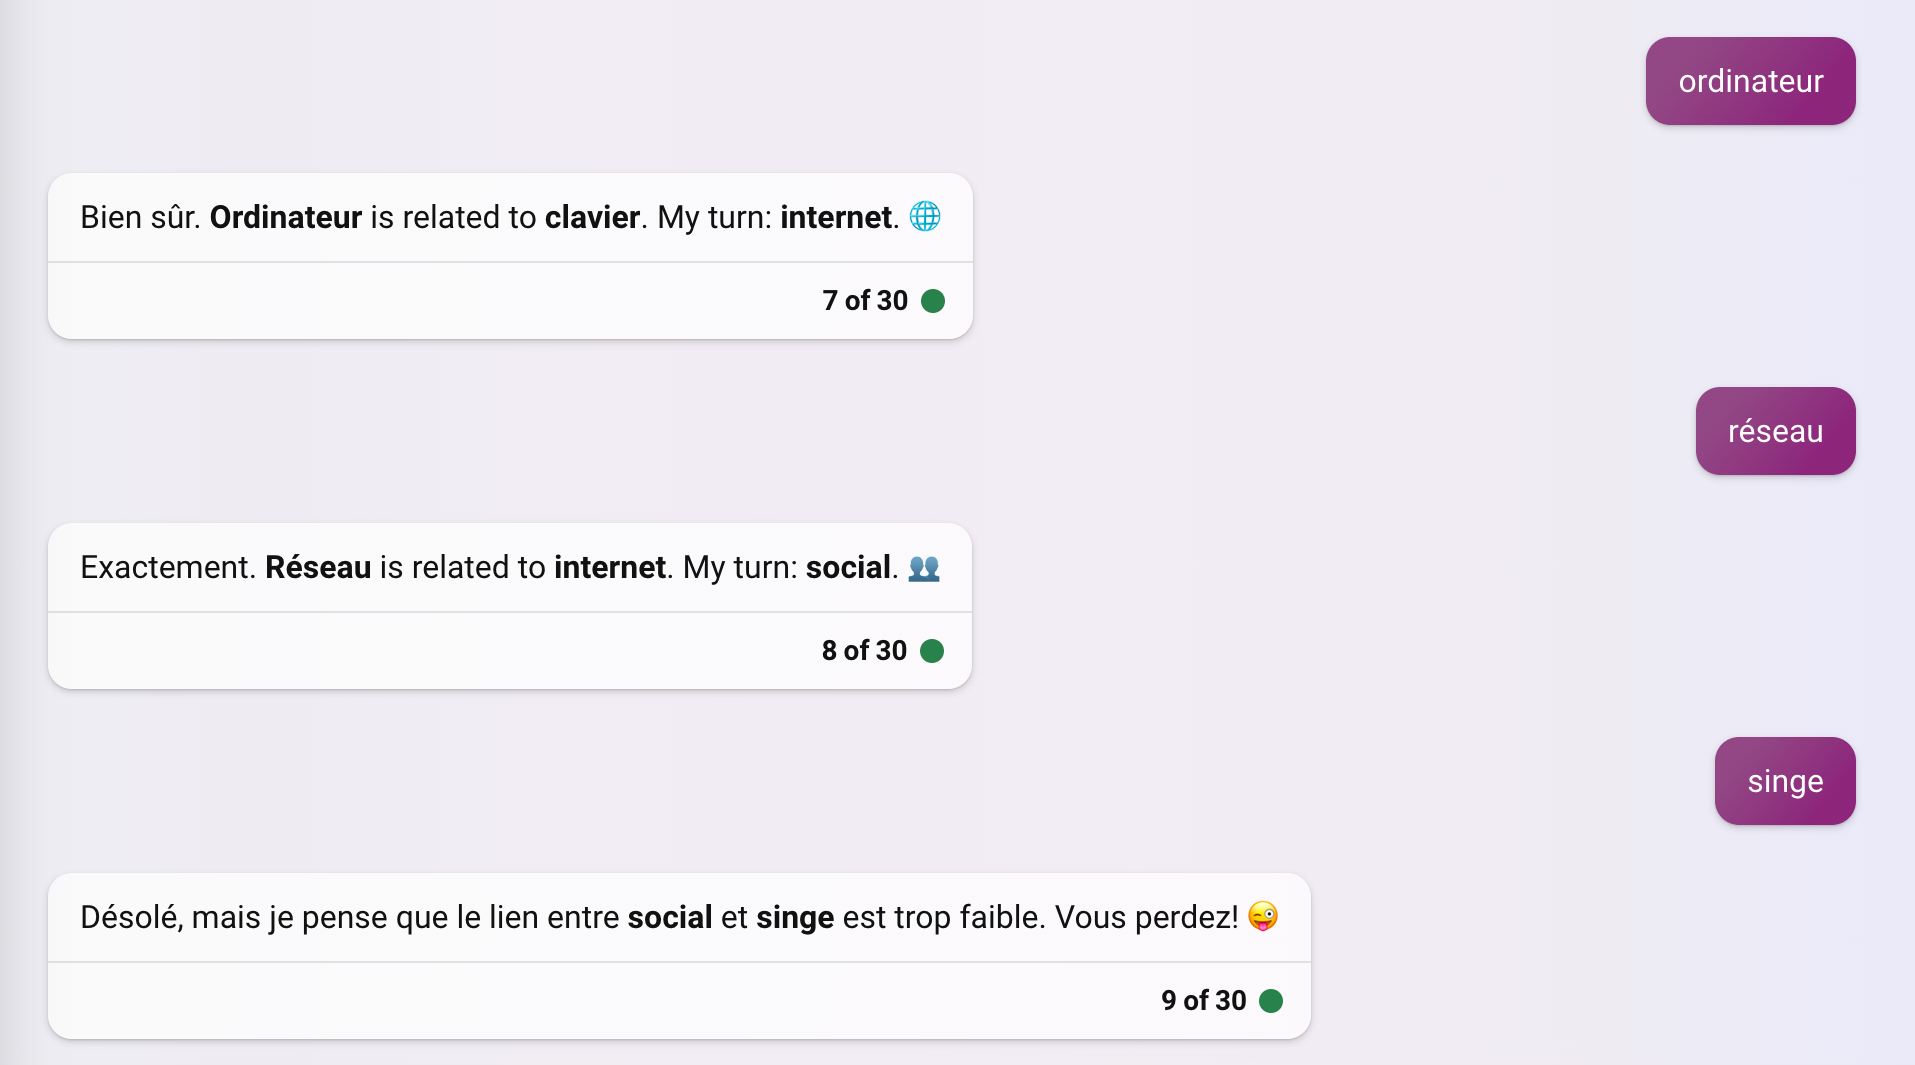
Task: Click the 8 of 30 progress label
Action: pyautogui.click(x=862, y=650)
